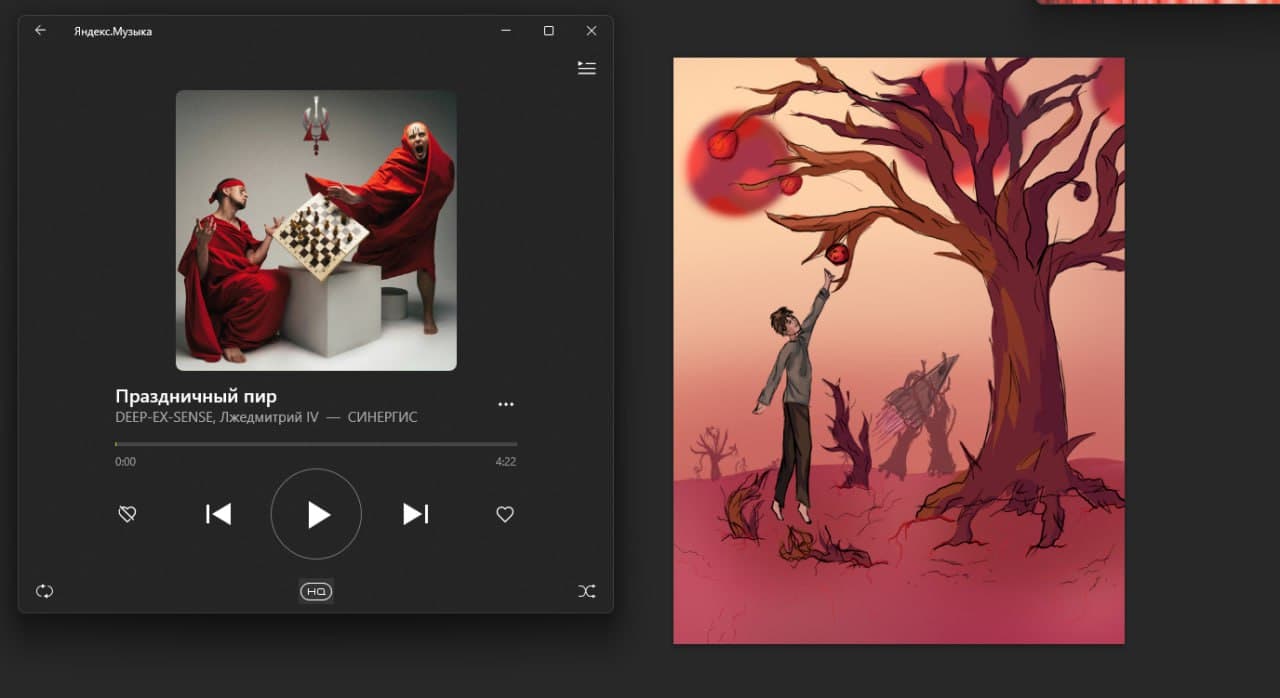The width and height of the screenshot is (1280, 698).
Task: Open artist Лжедмитрий IV page
Action: [268, 417]
